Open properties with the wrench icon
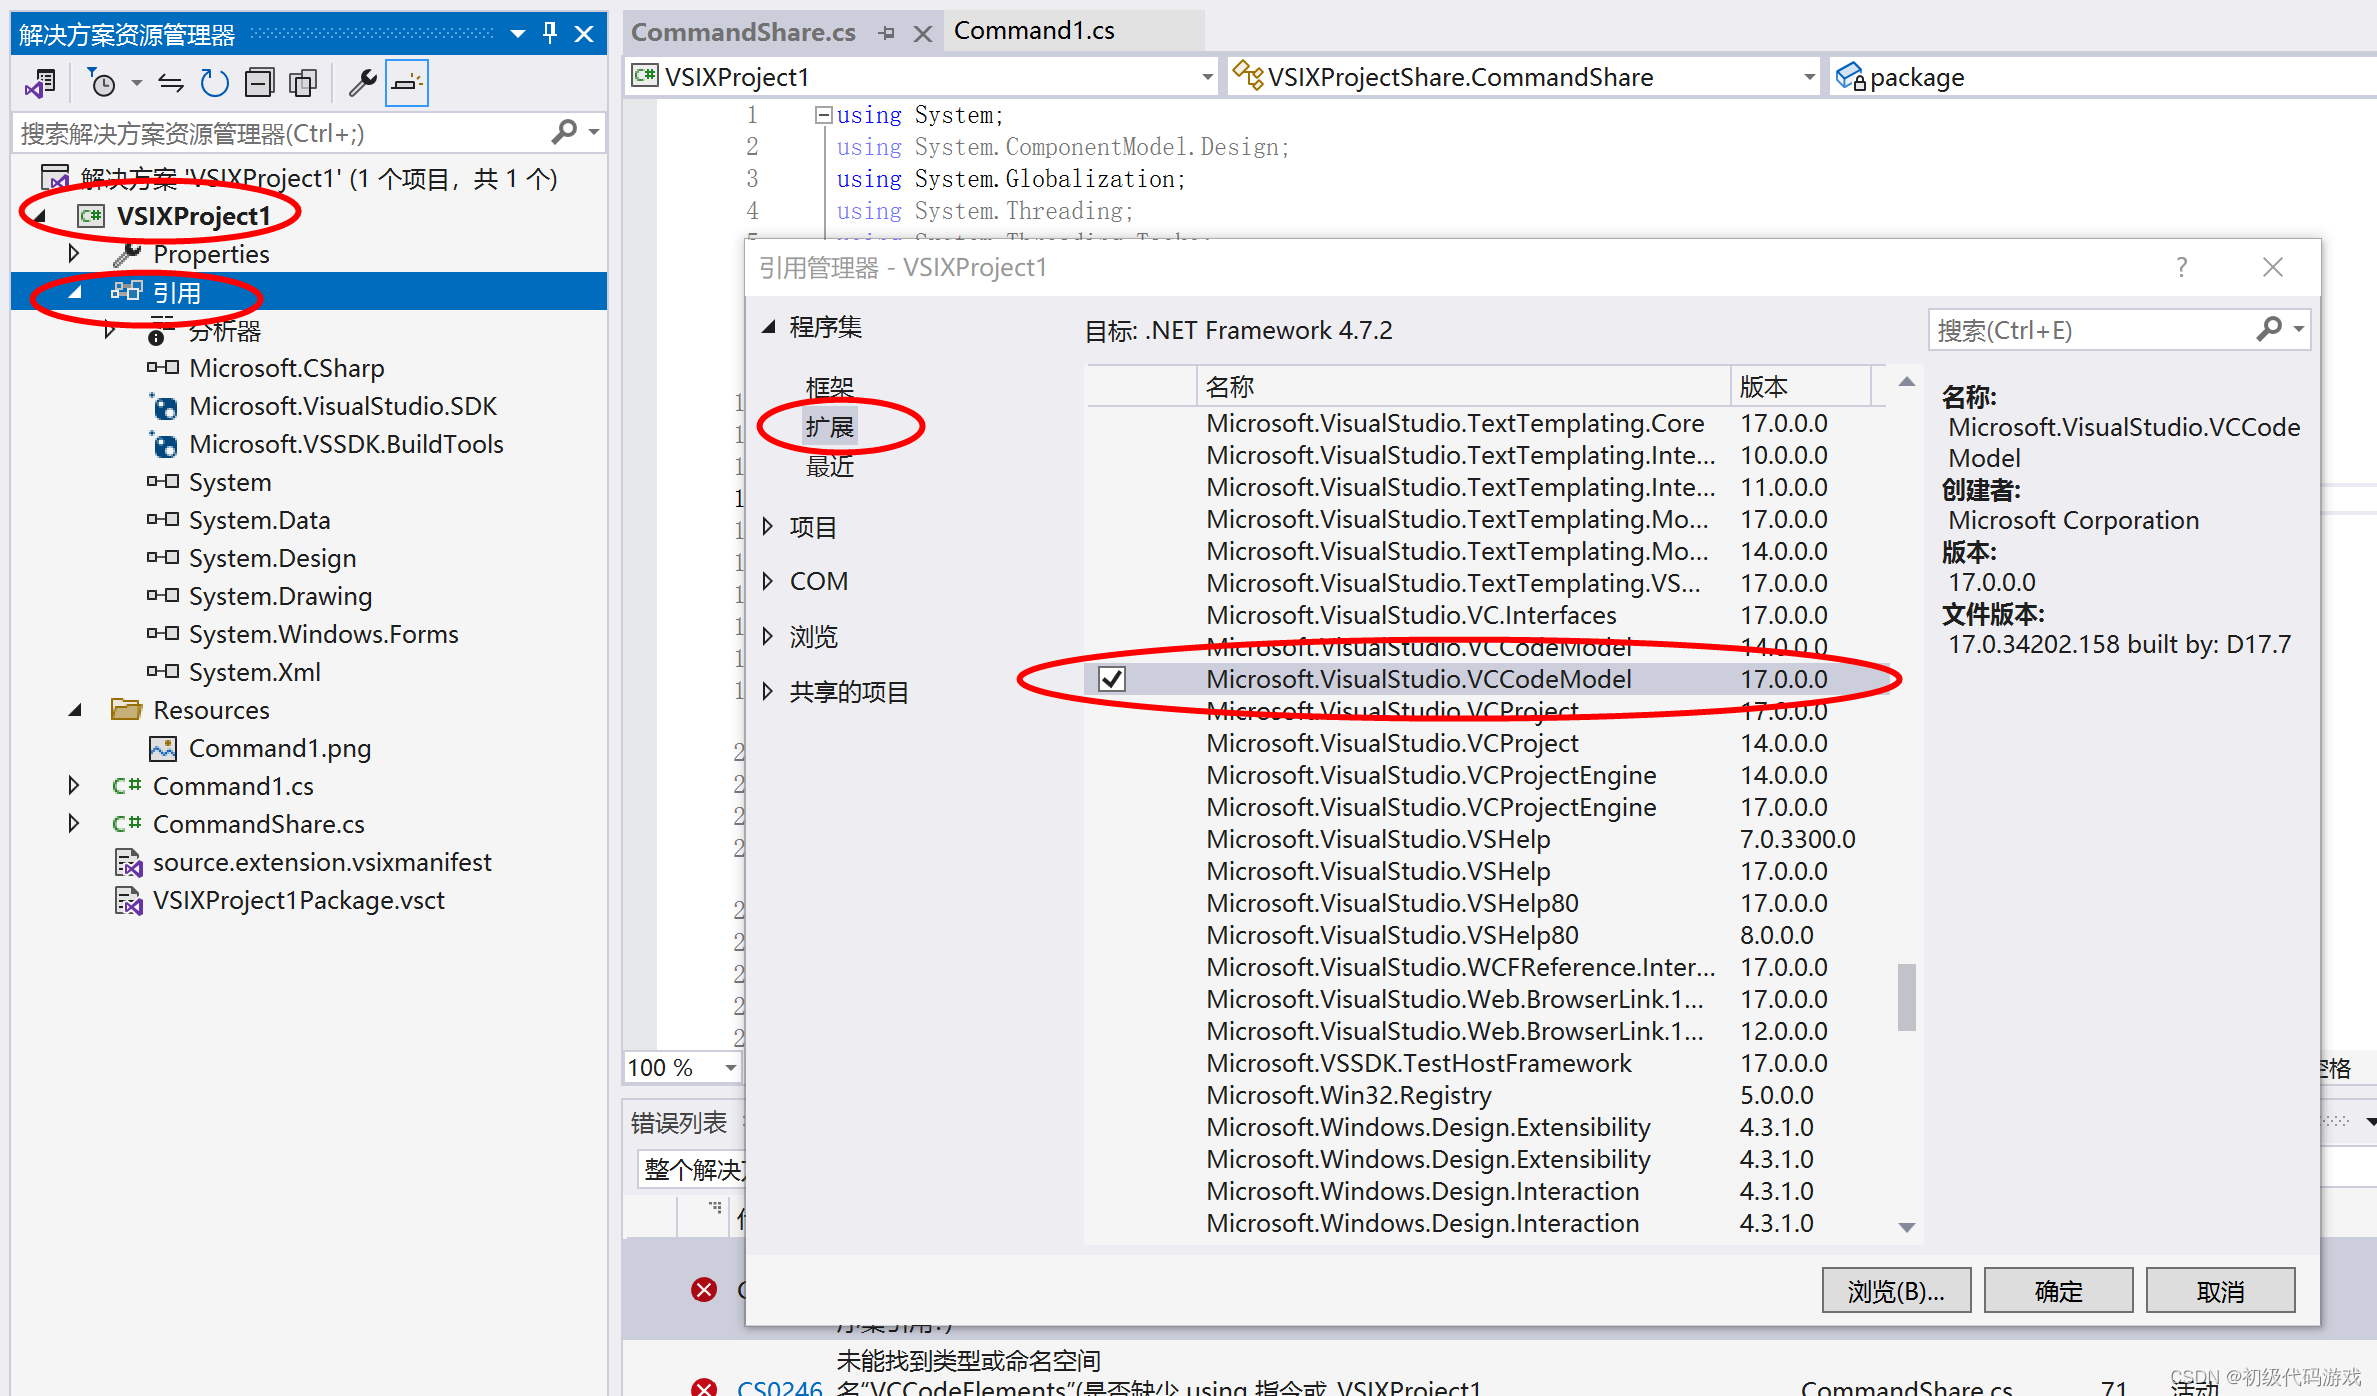The width and height of the screenshot is (2377, 1396). (x=362, y=83)
